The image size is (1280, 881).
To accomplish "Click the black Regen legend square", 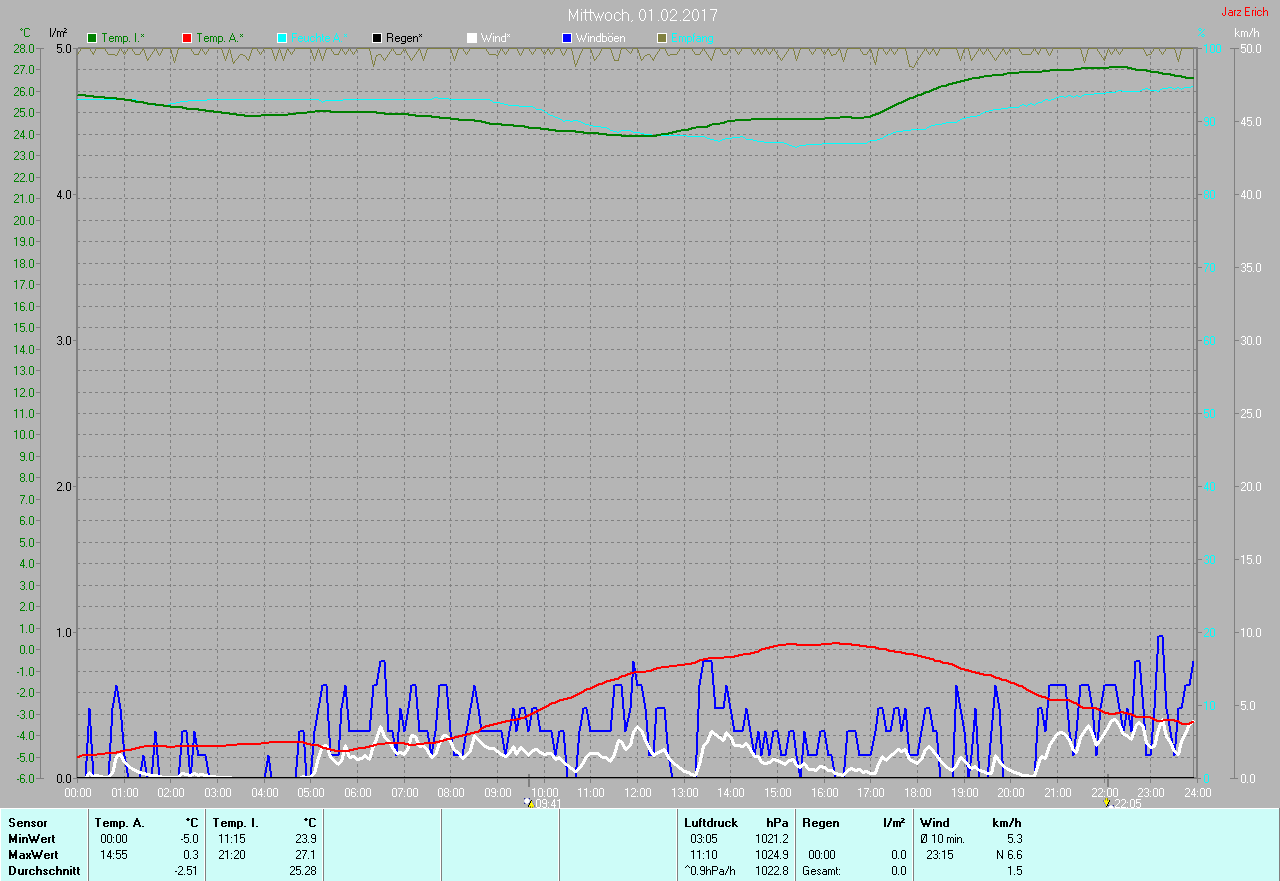I will 377,38.
